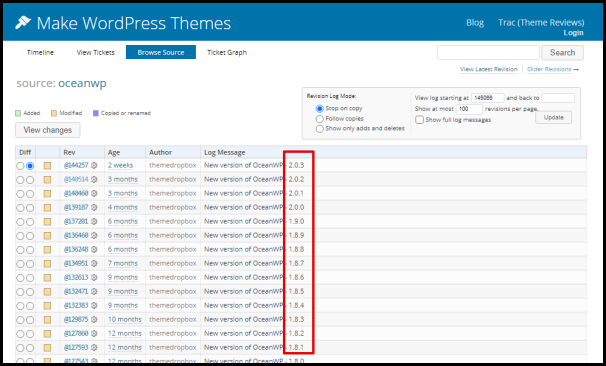Screen dimensions: 606x366
Task: Click the Modified square icon in 2.0.1 row
Action: pyautogui.click(x=47, y=194)
